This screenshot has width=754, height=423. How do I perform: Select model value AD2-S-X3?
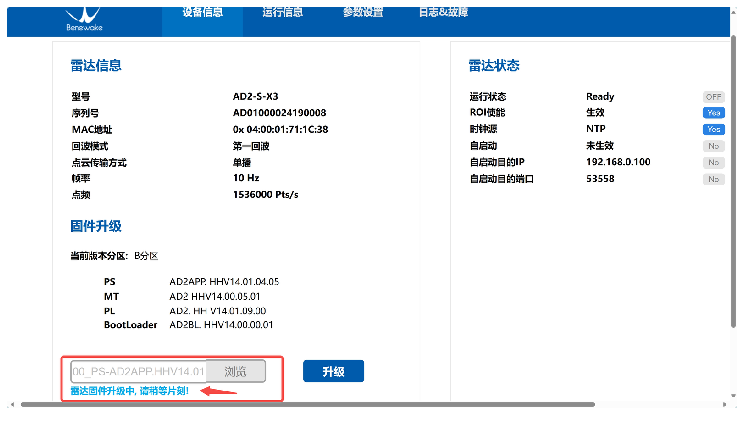(x=255, y=97)
